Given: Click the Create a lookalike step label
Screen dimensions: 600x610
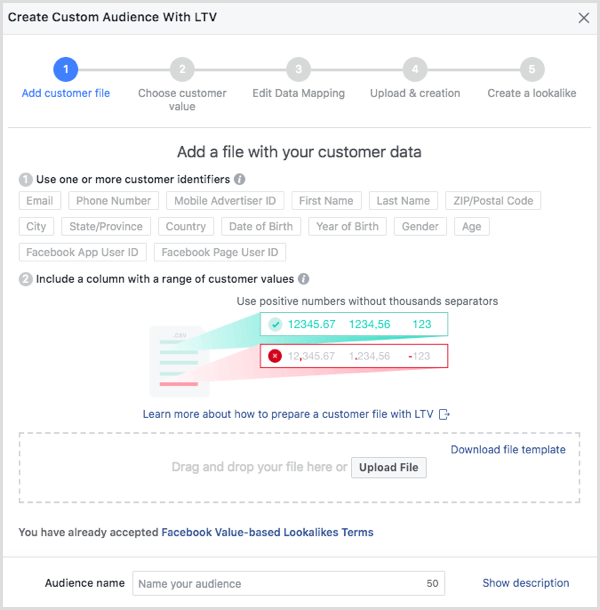Looking at the screenshot, I should [532, 93].
